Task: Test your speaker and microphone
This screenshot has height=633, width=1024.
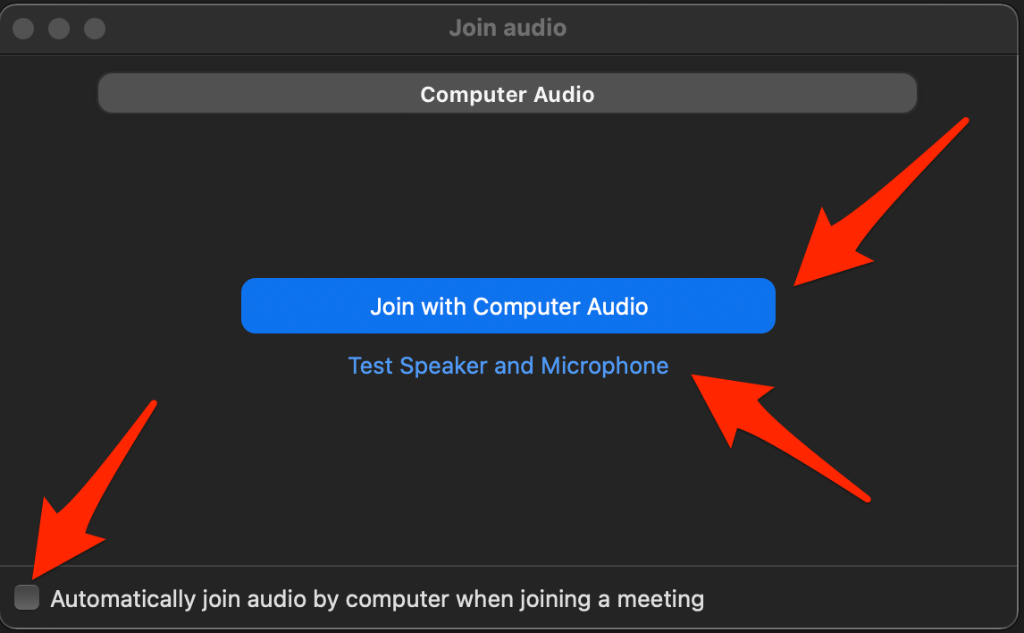Action: 508,366
